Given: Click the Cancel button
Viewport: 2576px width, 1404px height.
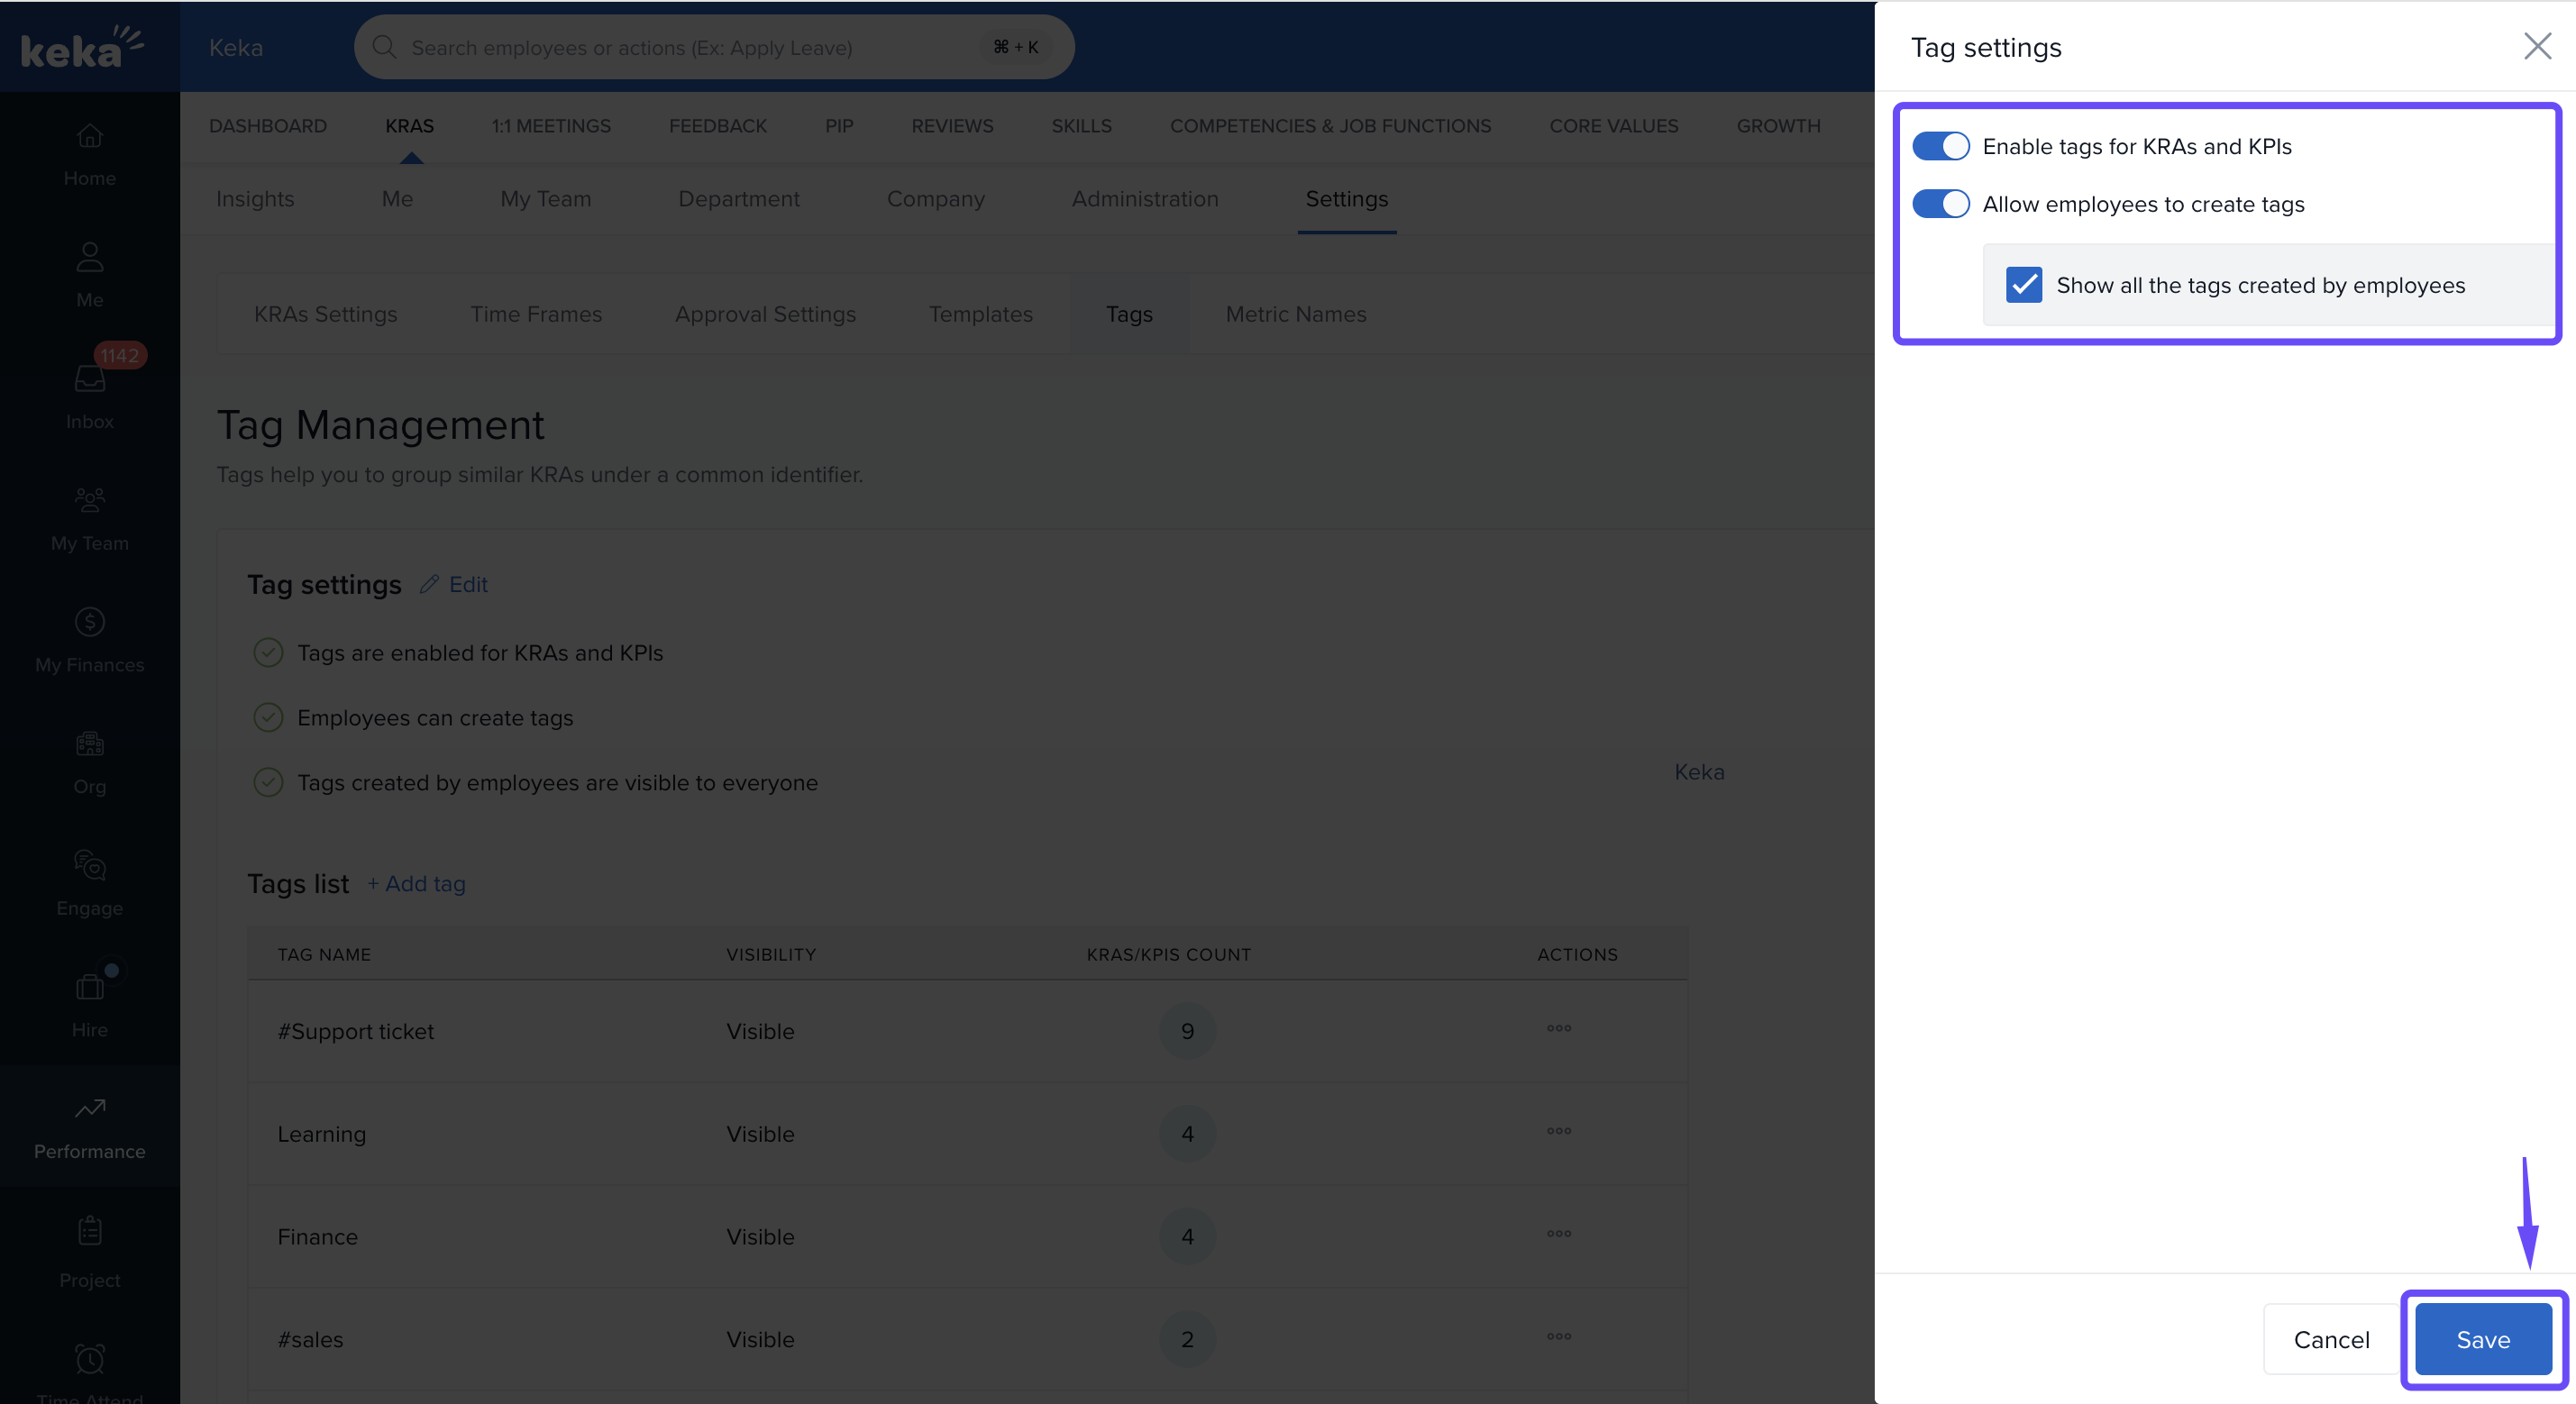Looking at the screenshot, I should [2330, 1339].
